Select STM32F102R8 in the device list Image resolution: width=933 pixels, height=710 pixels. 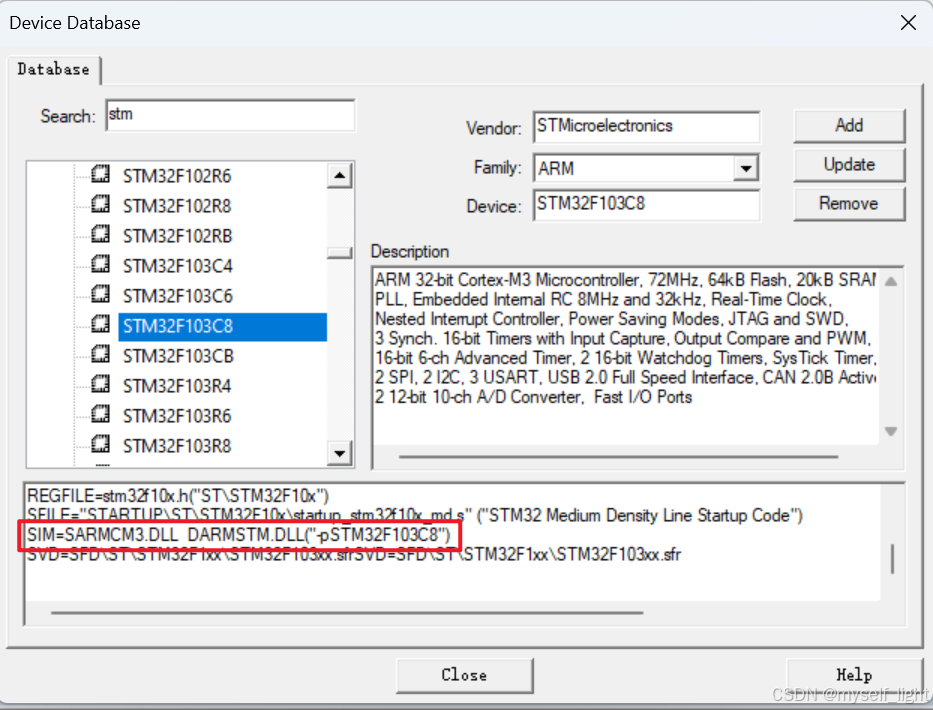point(177,206)
